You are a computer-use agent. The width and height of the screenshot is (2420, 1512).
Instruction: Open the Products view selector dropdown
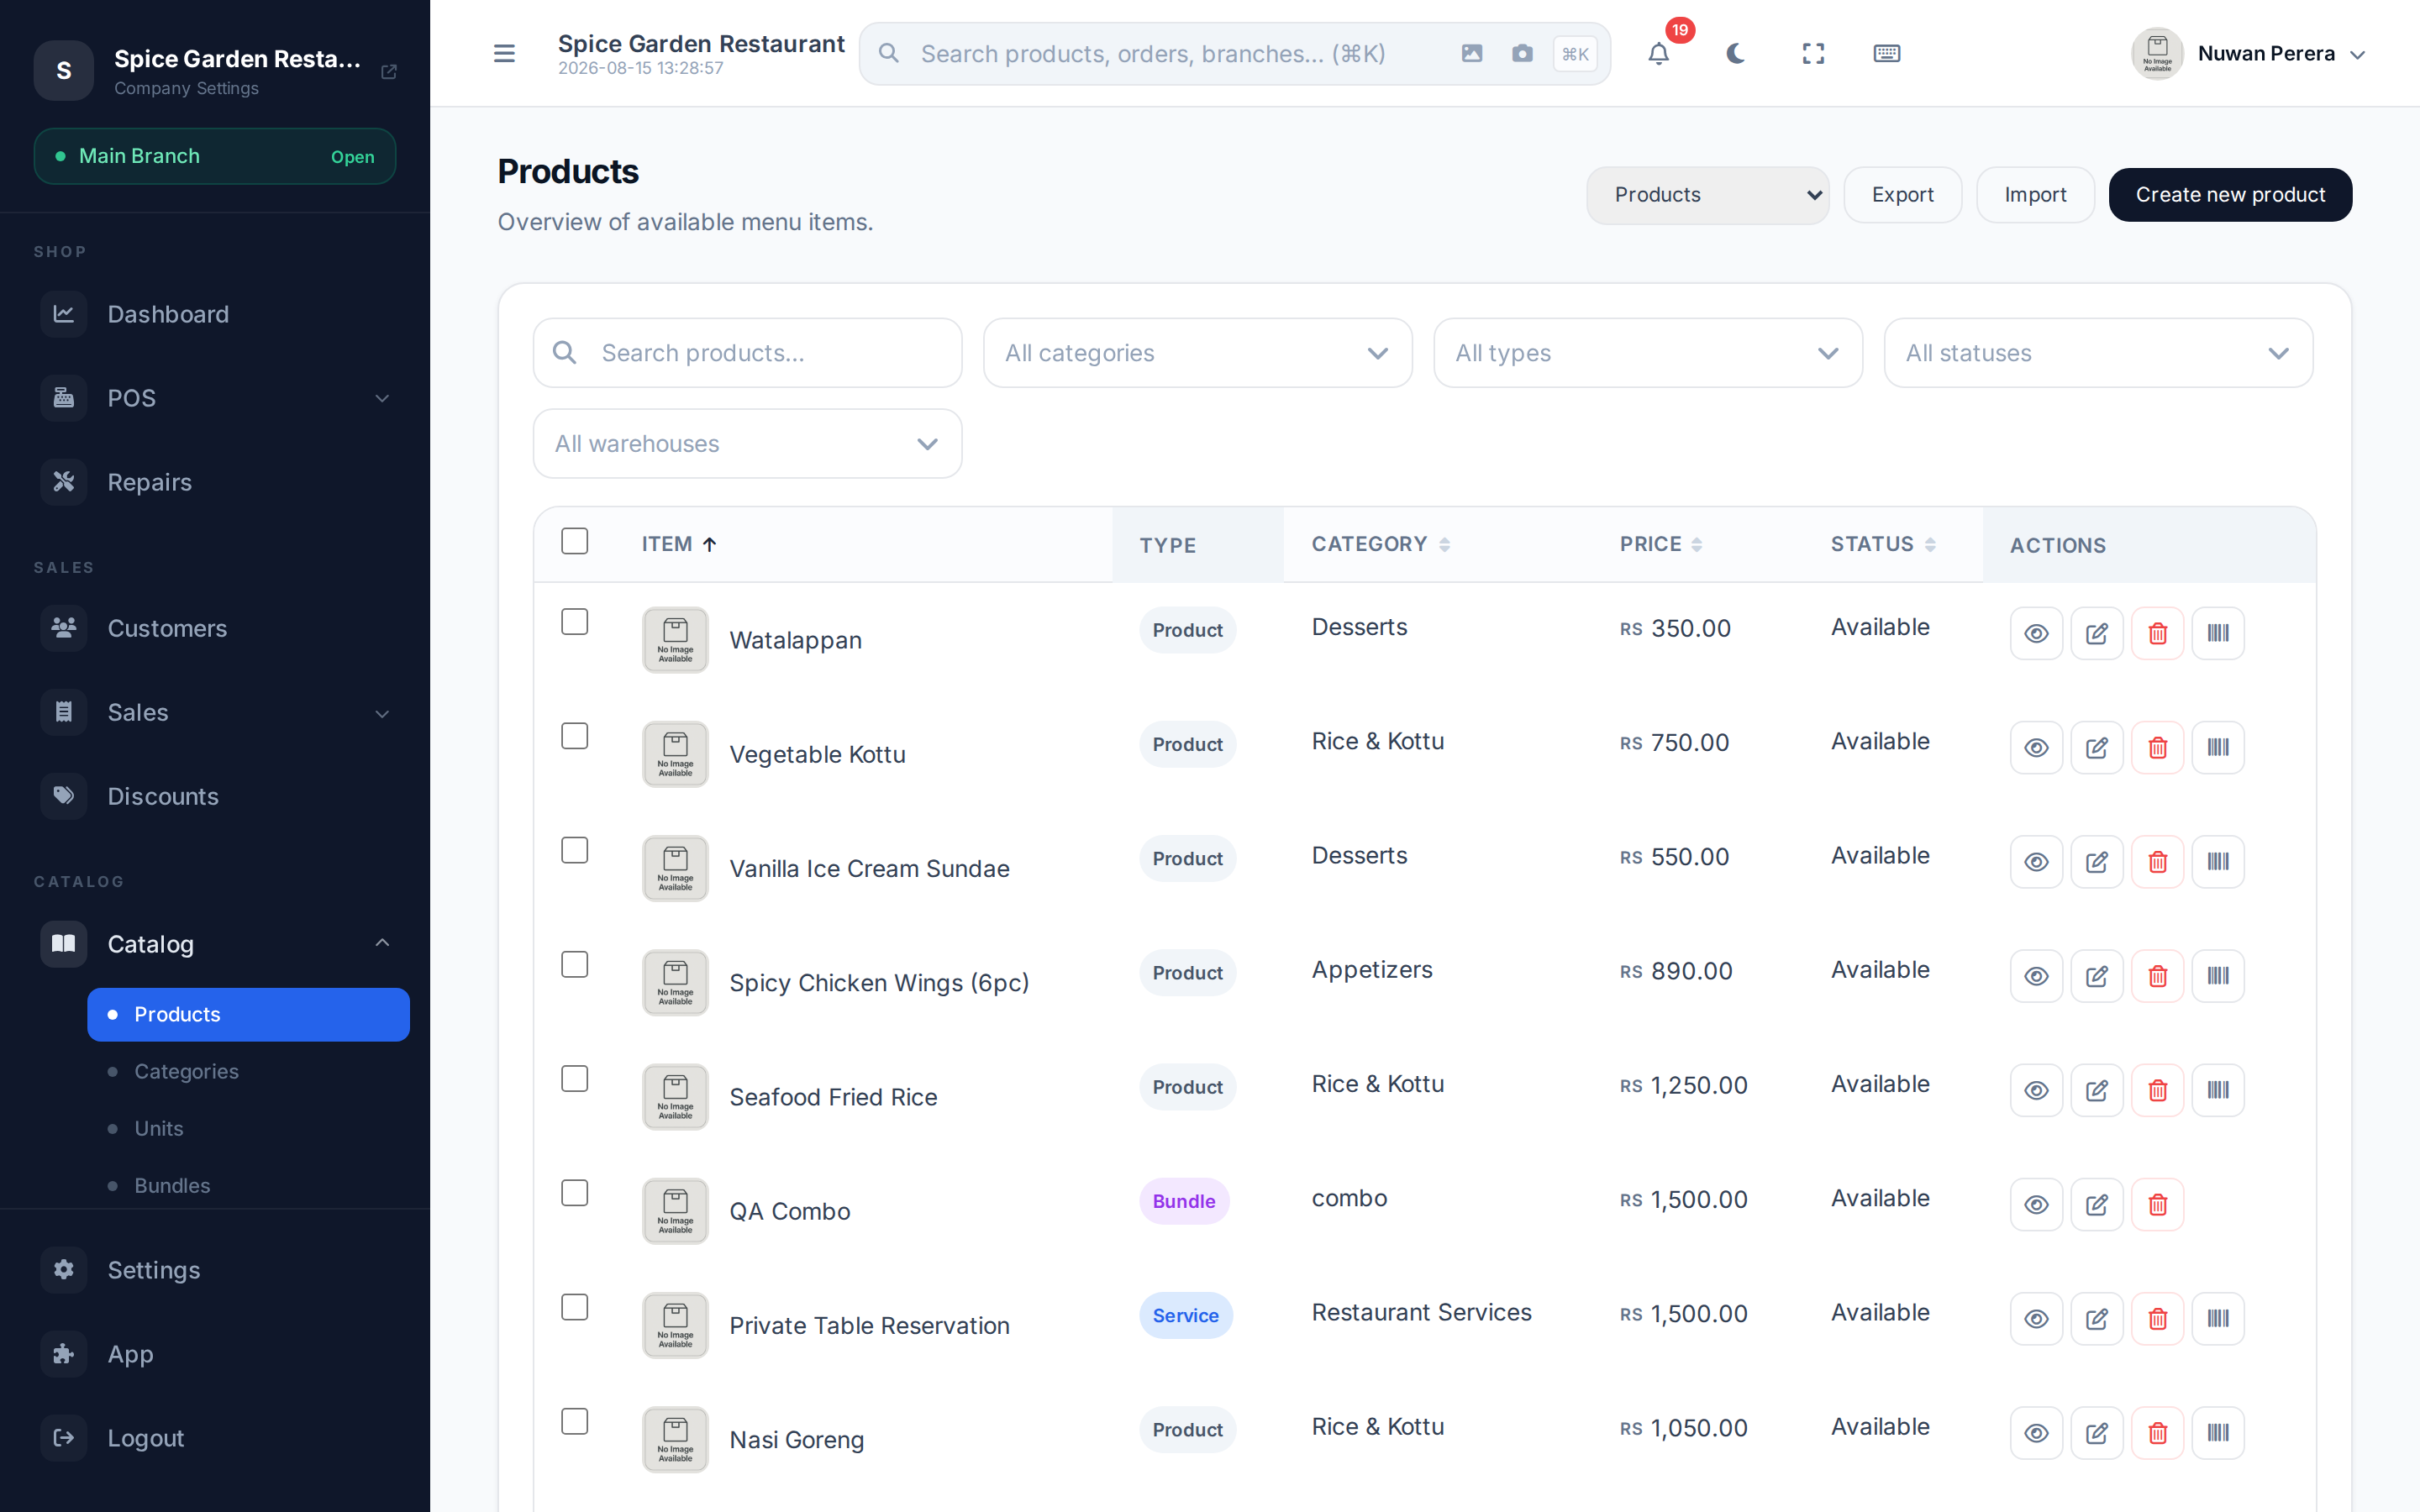click(1707, 195)
